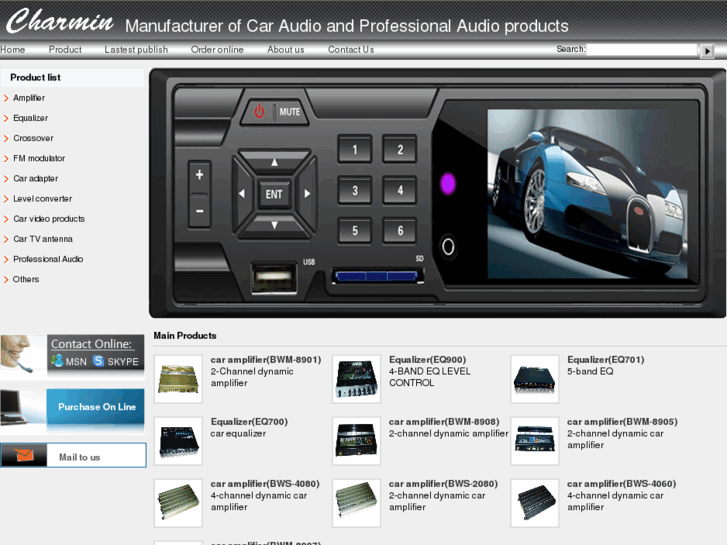This screenshot has width=727, height=545.
Task: Open Equalizer(EQ701) title link
Action: click(x=606, y=359)
